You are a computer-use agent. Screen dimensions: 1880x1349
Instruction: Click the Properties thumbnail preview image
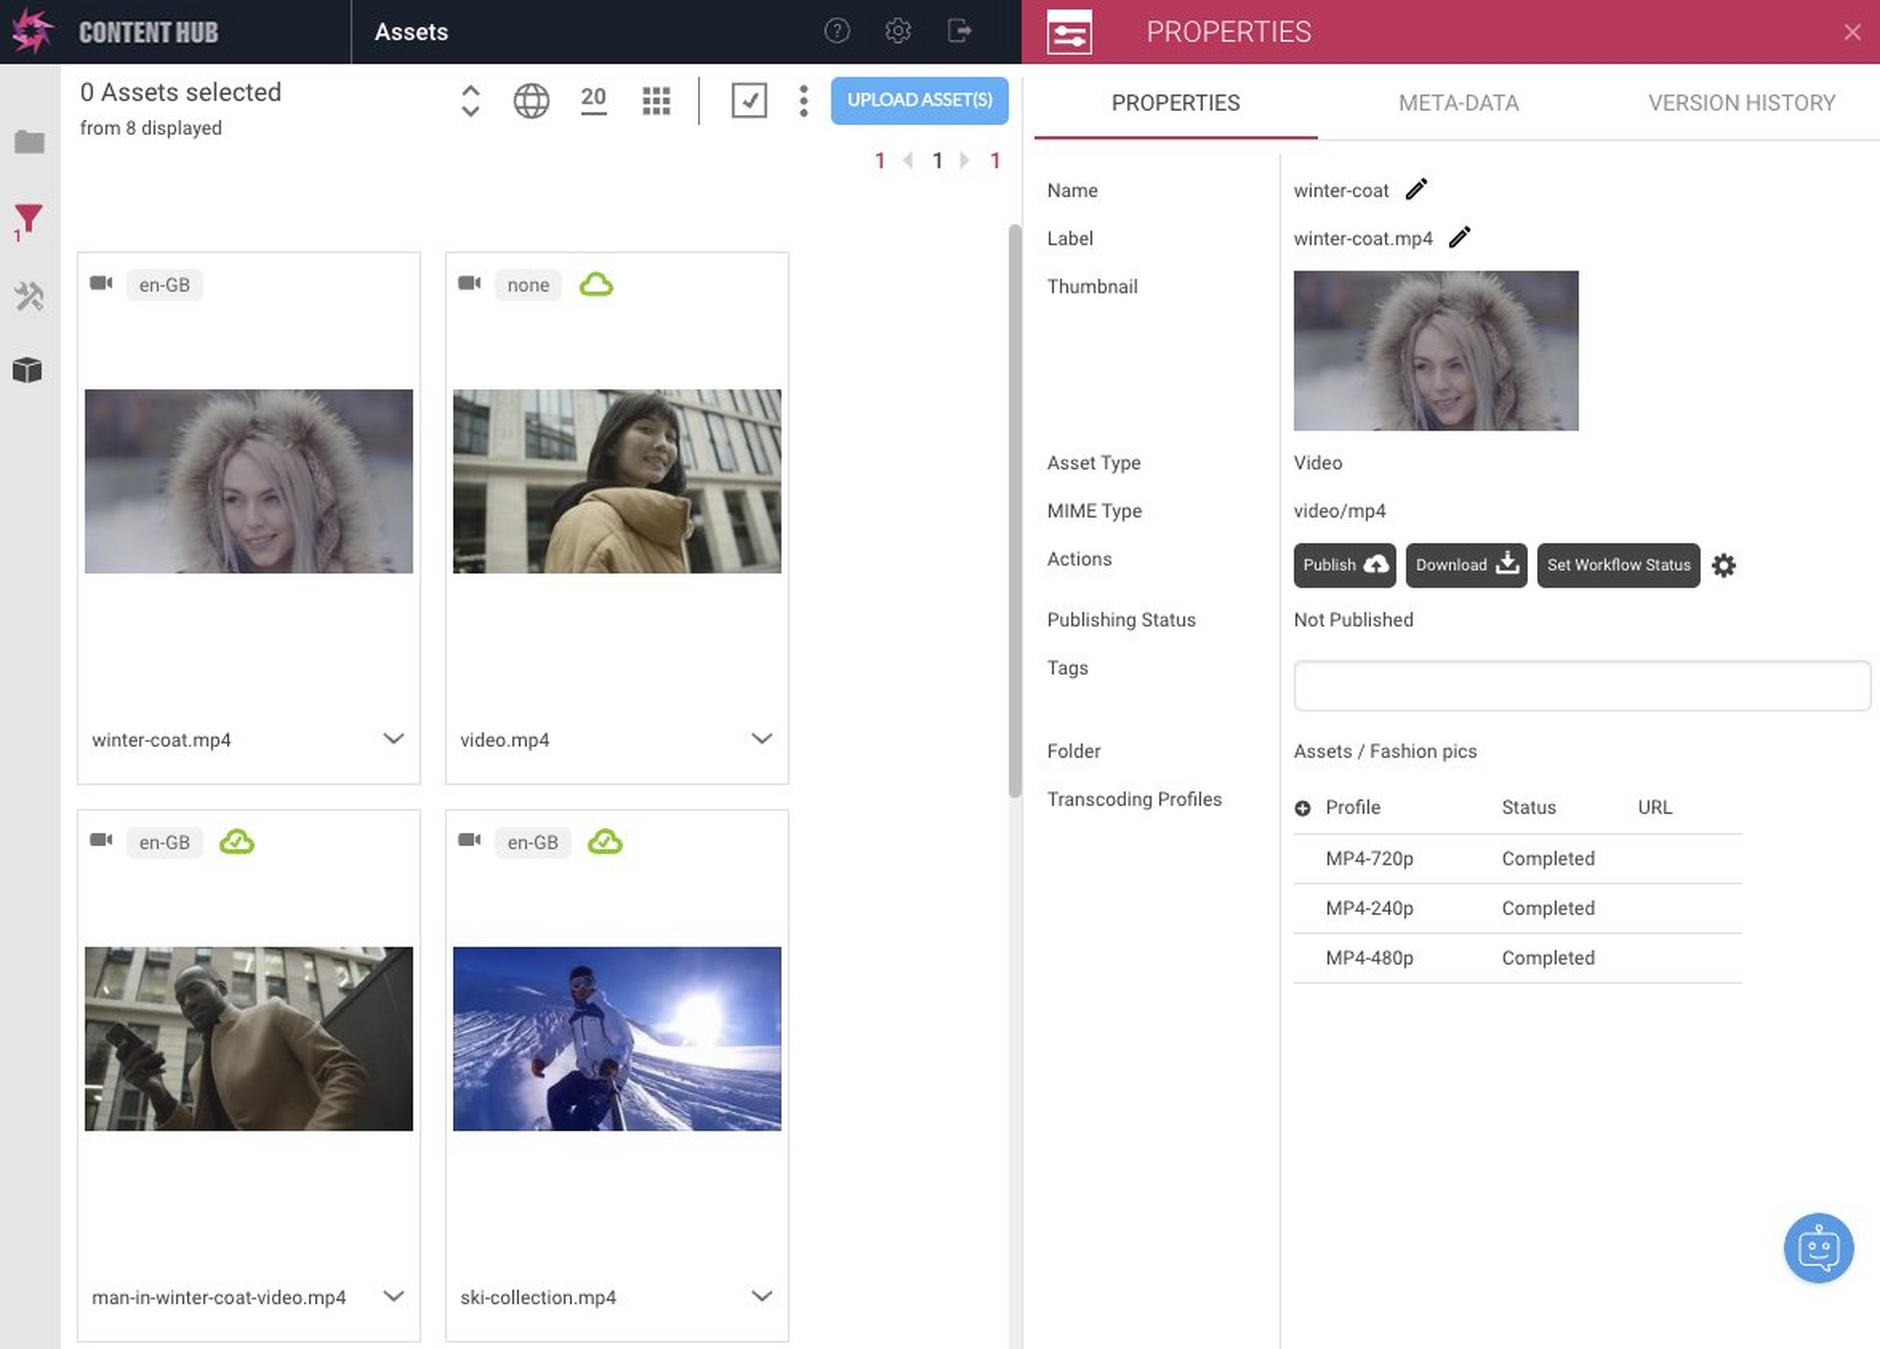(x=1435, y=350)
